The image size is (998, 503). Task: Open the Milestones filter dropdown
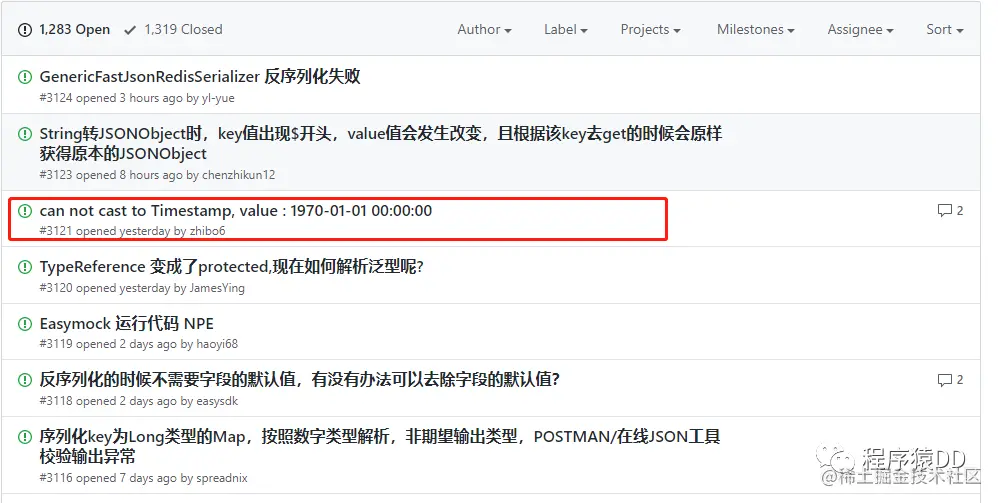tap(756, 30)
